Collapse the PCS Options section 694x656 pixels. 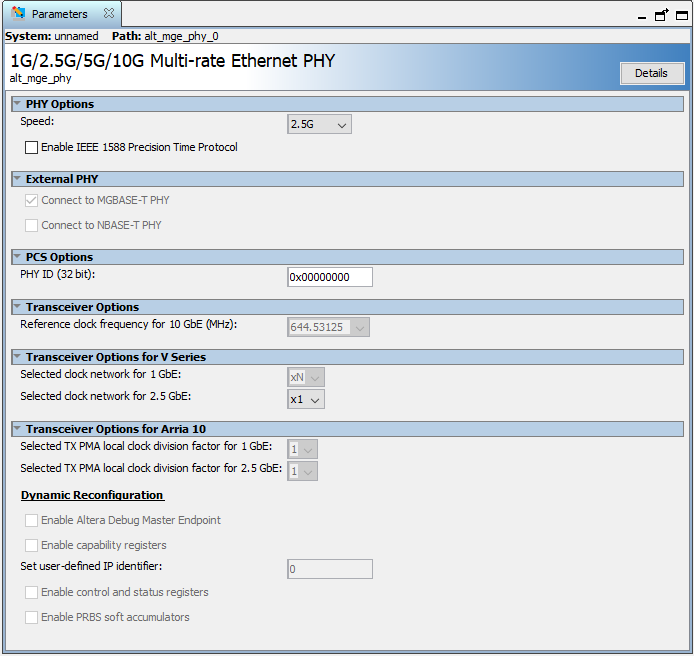coord(17,257)
